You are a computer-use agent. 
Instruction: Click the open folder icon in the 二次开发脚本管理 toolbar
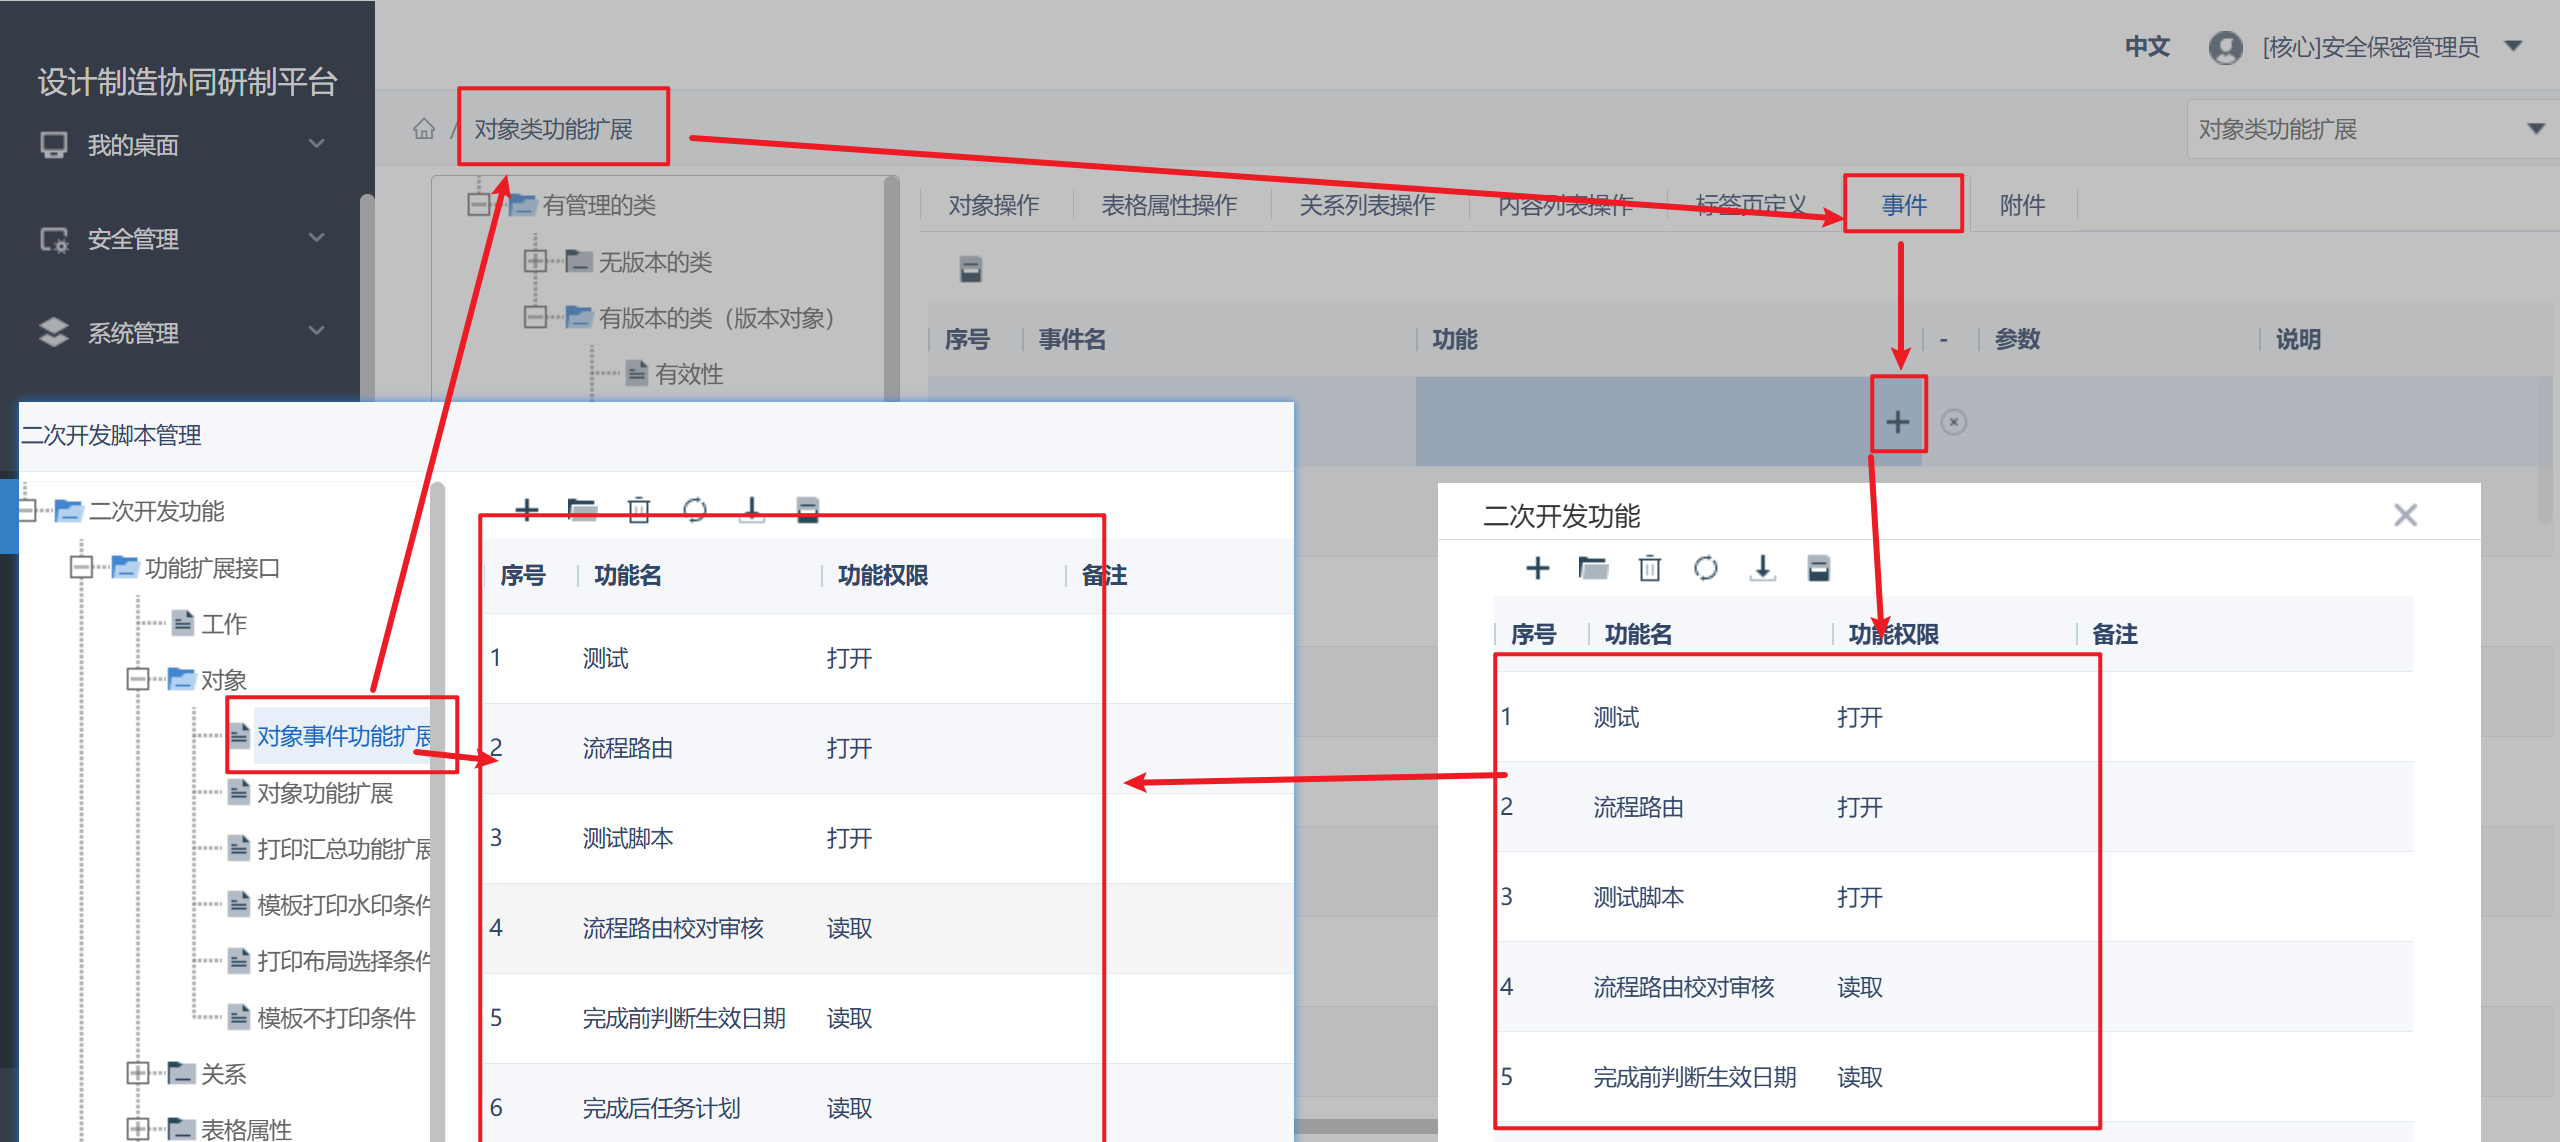[x=582, y=510]
